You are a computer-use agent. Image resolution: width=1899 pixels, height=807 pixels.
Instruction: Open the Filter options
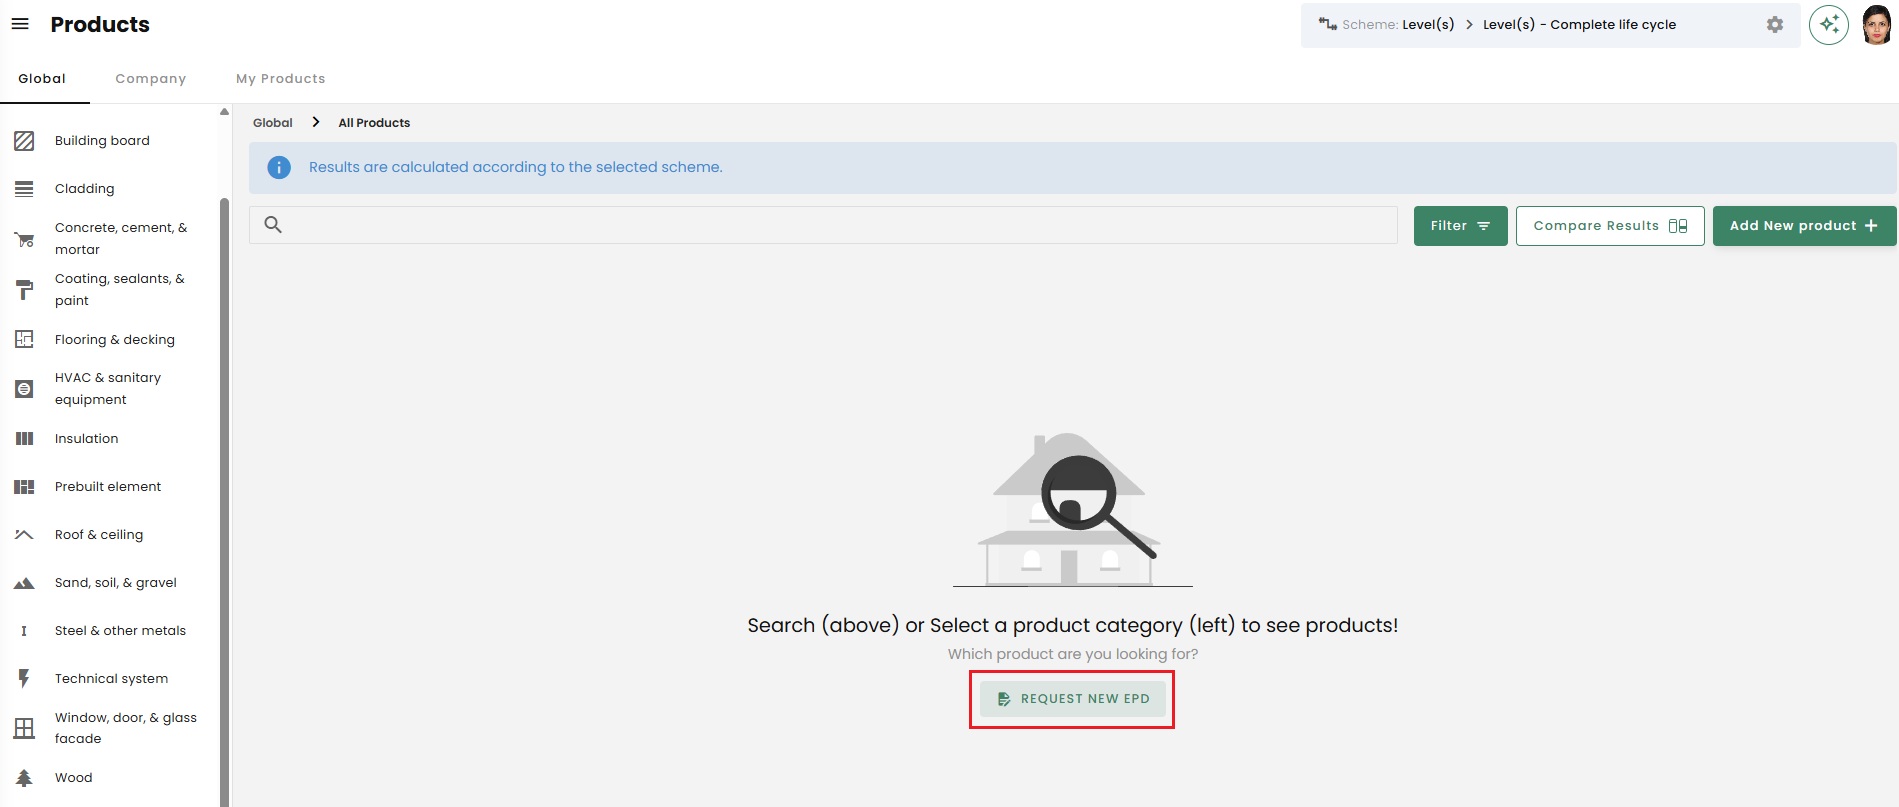[1459, 226]
